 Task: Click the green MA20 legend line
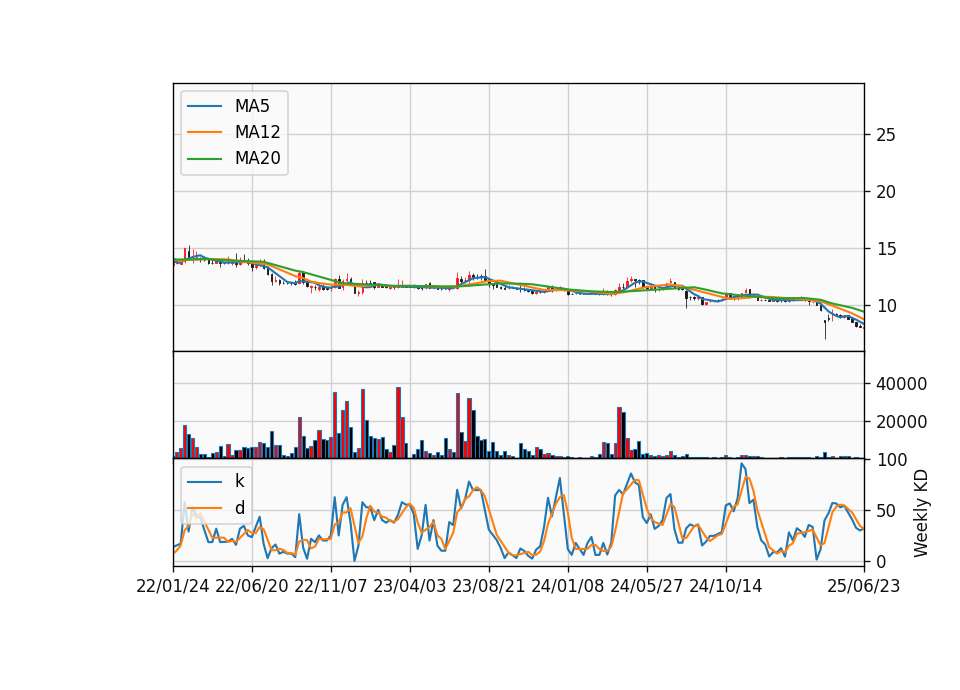coord(204,158)
